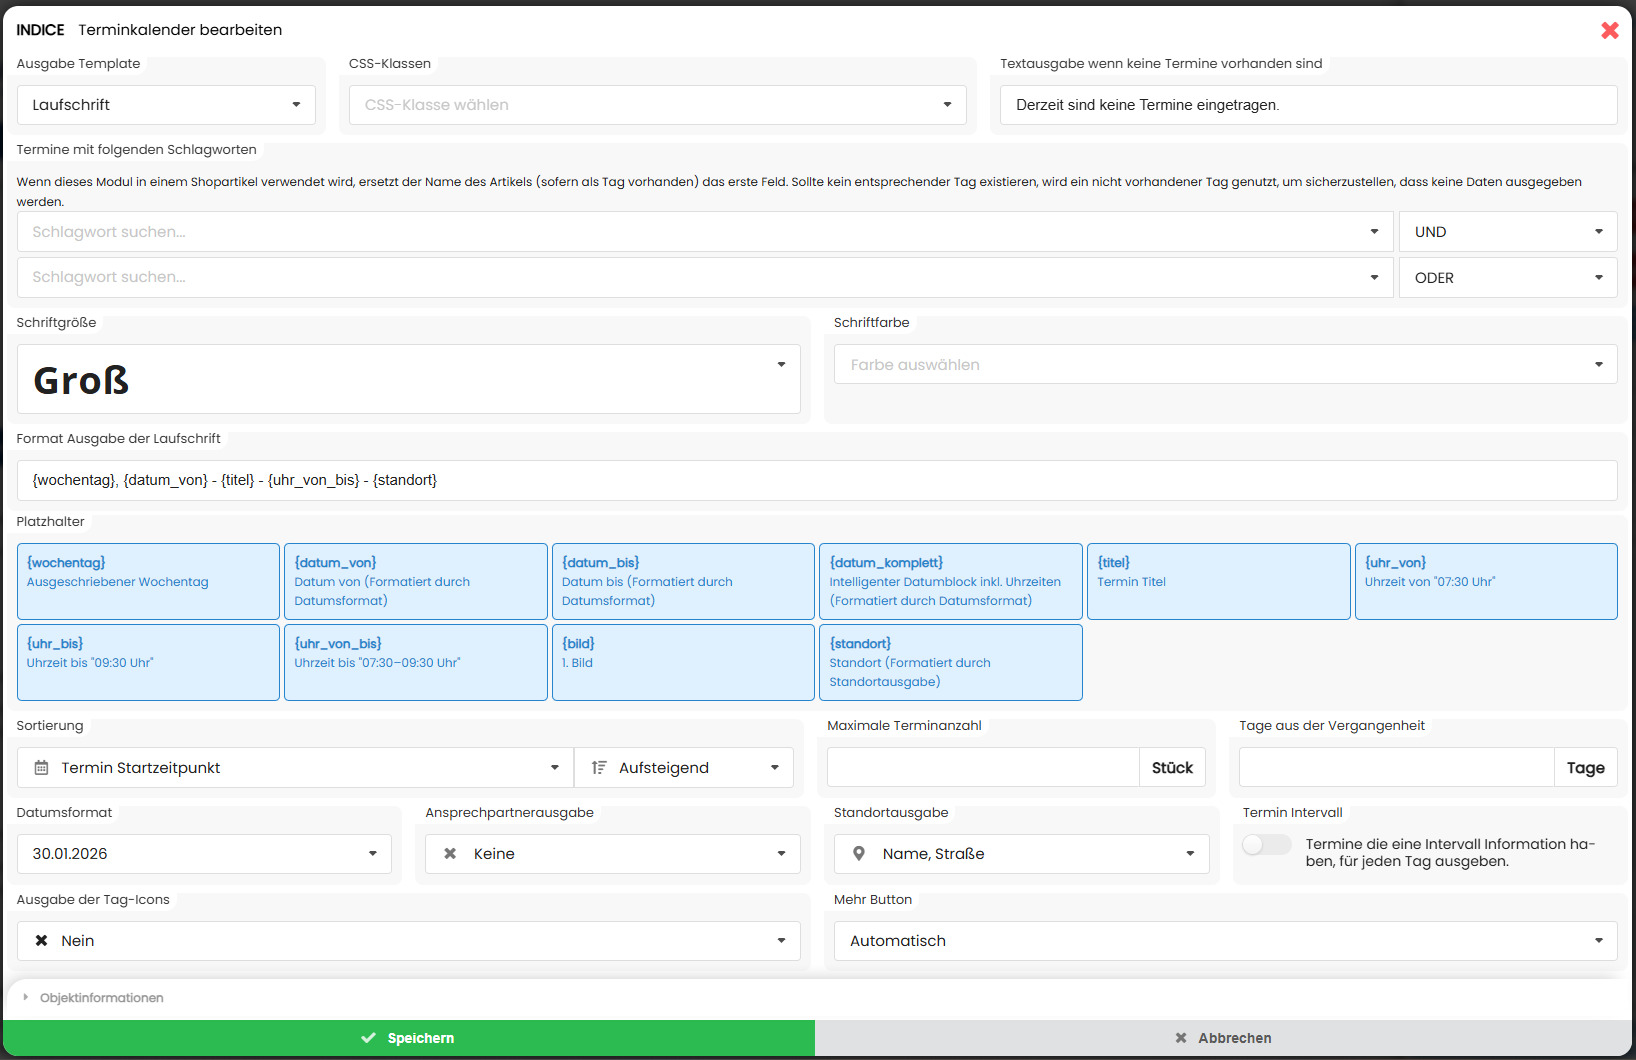
Task: Click the ascending sort icon beside Aufsteigend
Action: tap(599, 768)
